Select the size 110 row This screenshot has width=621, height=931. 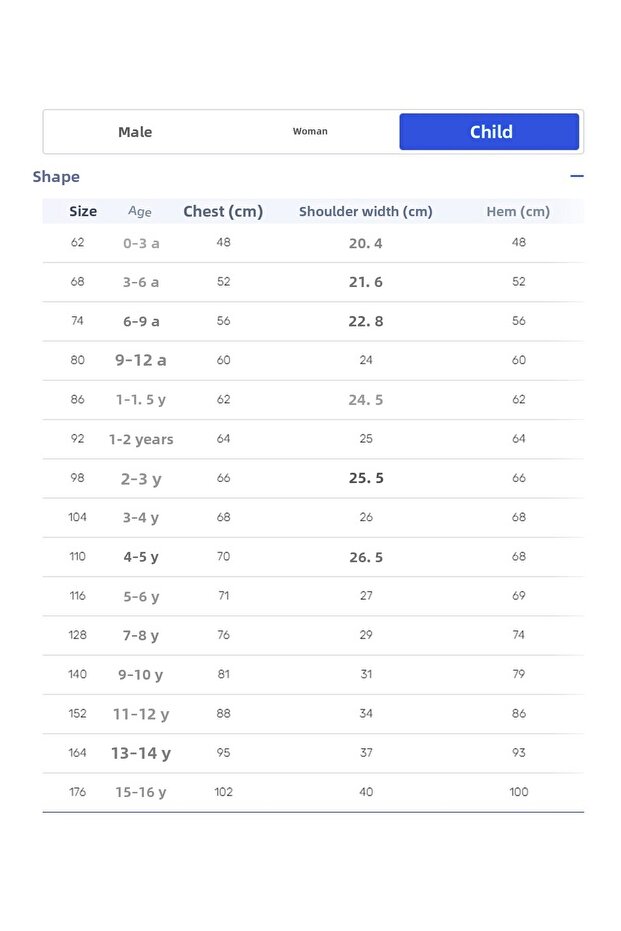coord(78,557)
